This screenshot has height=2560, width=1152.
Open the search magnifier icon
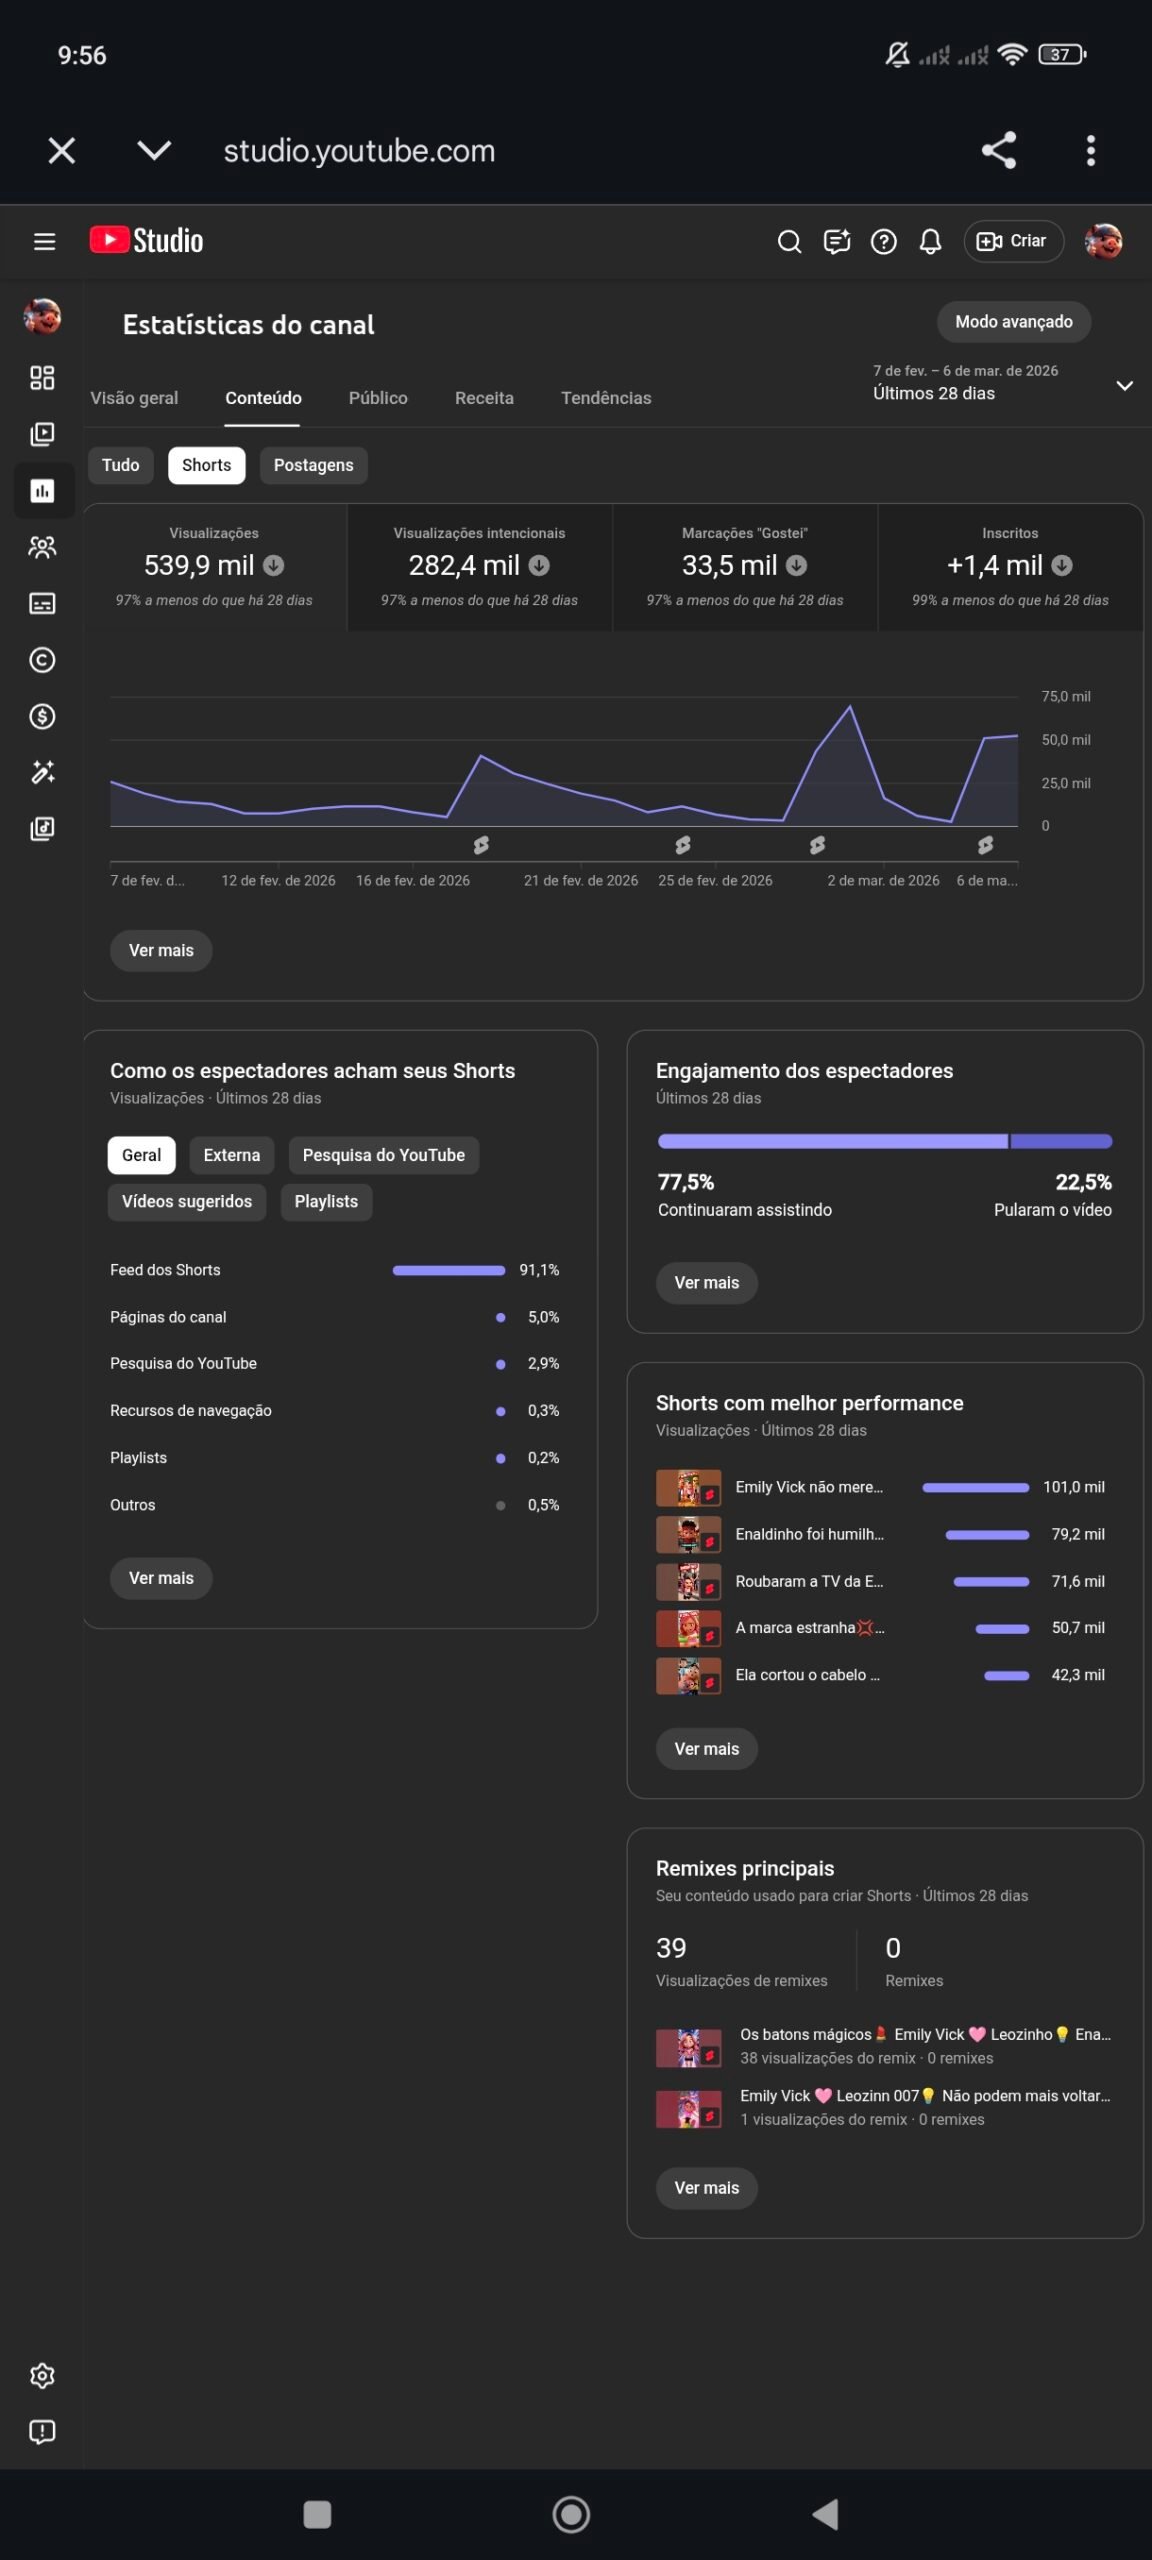(789, 241)
